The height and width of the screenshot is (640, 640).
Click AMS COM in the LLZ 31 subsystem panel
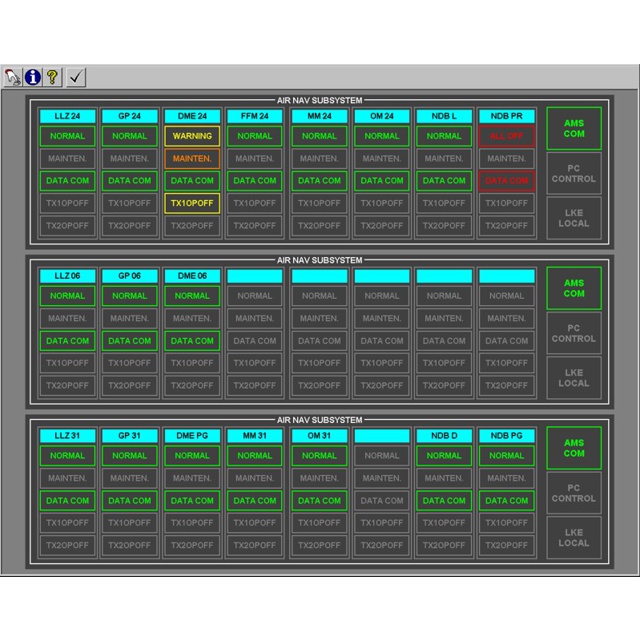coord(574,448)
